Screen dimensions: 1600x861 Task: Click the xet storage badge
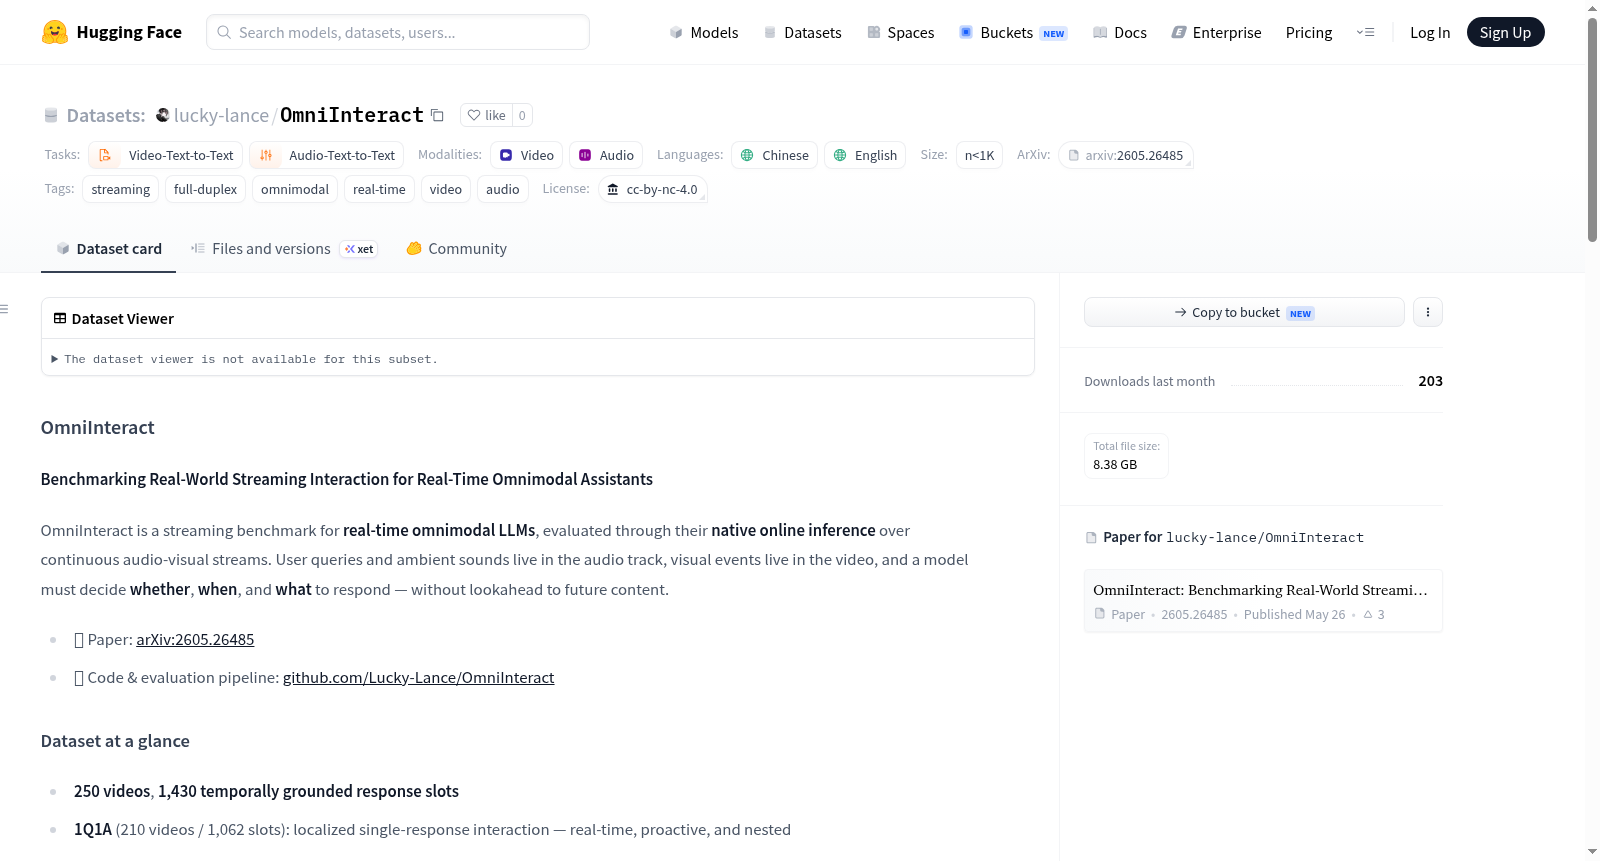tap(359, 249)
